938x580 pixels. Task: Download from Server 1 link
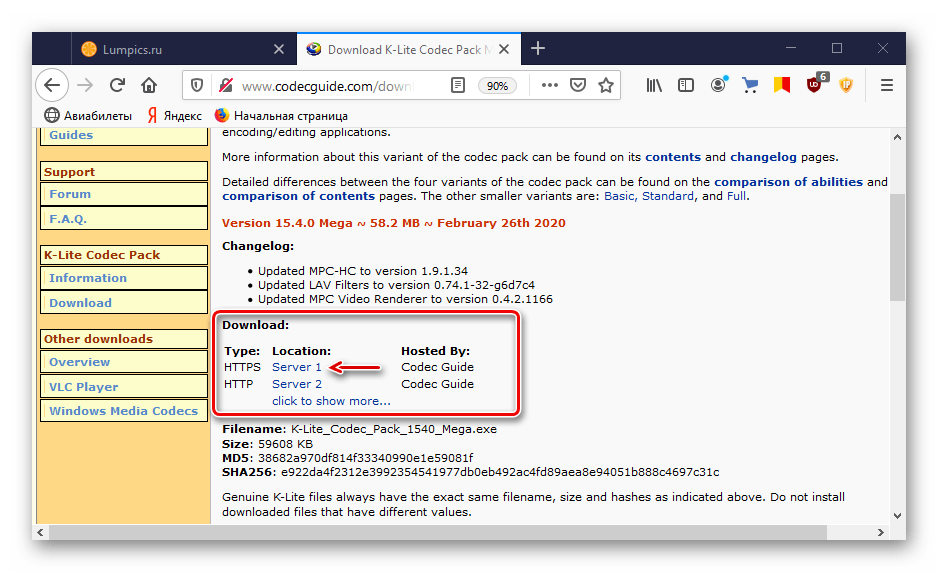[x=297, y=367]
